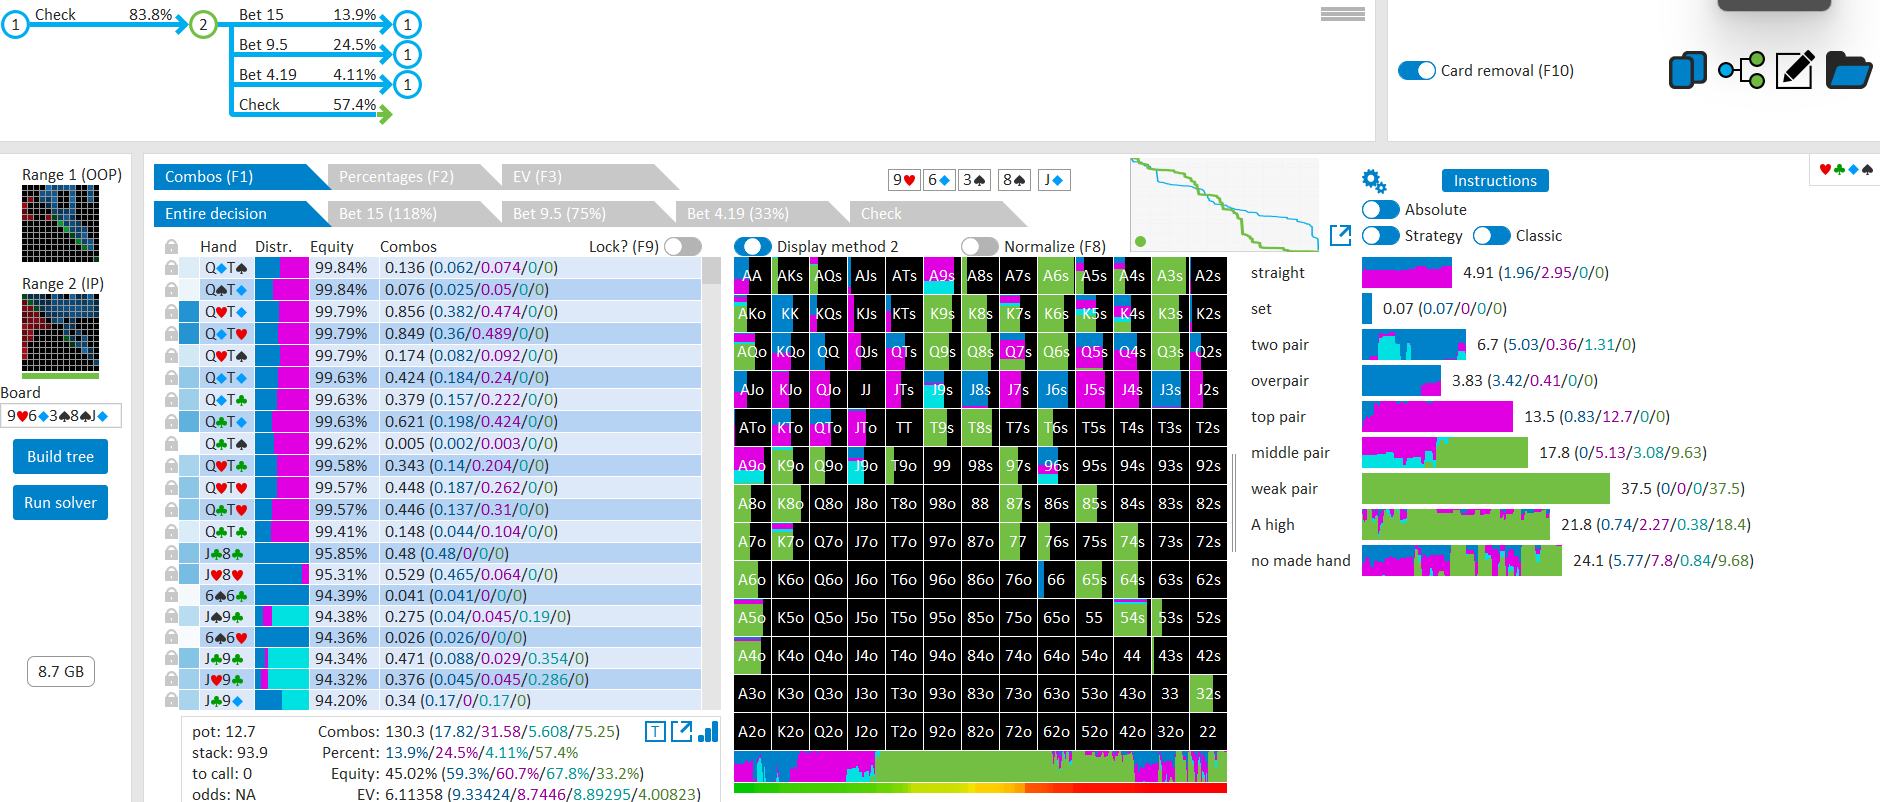Toggle the Strategy switch

coord(1381,235)
